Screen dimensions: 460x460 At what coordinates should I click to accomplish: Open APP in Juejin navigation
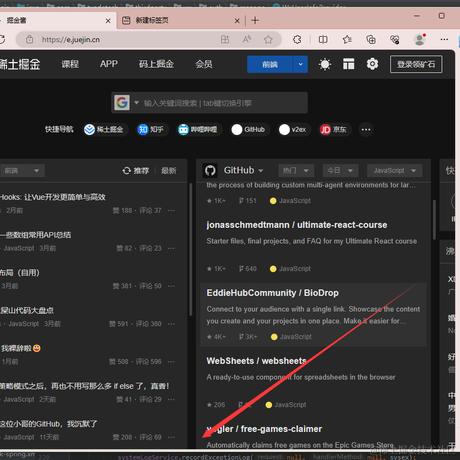click(x=109, y=64)
